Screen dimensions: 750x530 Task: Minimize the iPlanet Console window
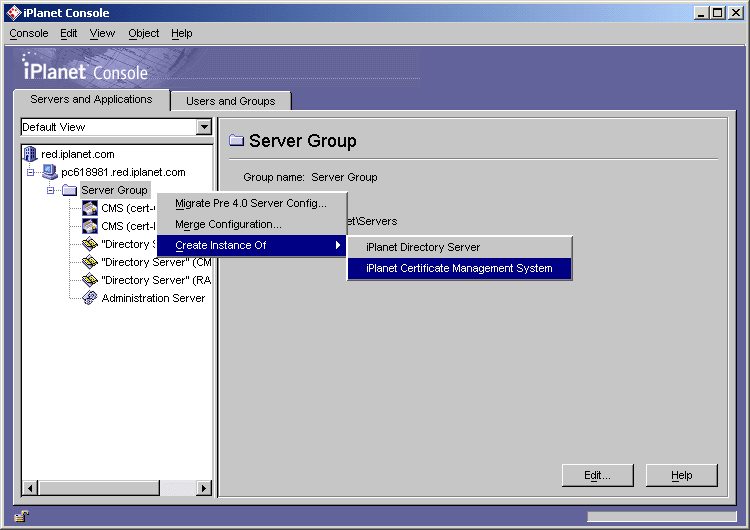tap(701, 13)
